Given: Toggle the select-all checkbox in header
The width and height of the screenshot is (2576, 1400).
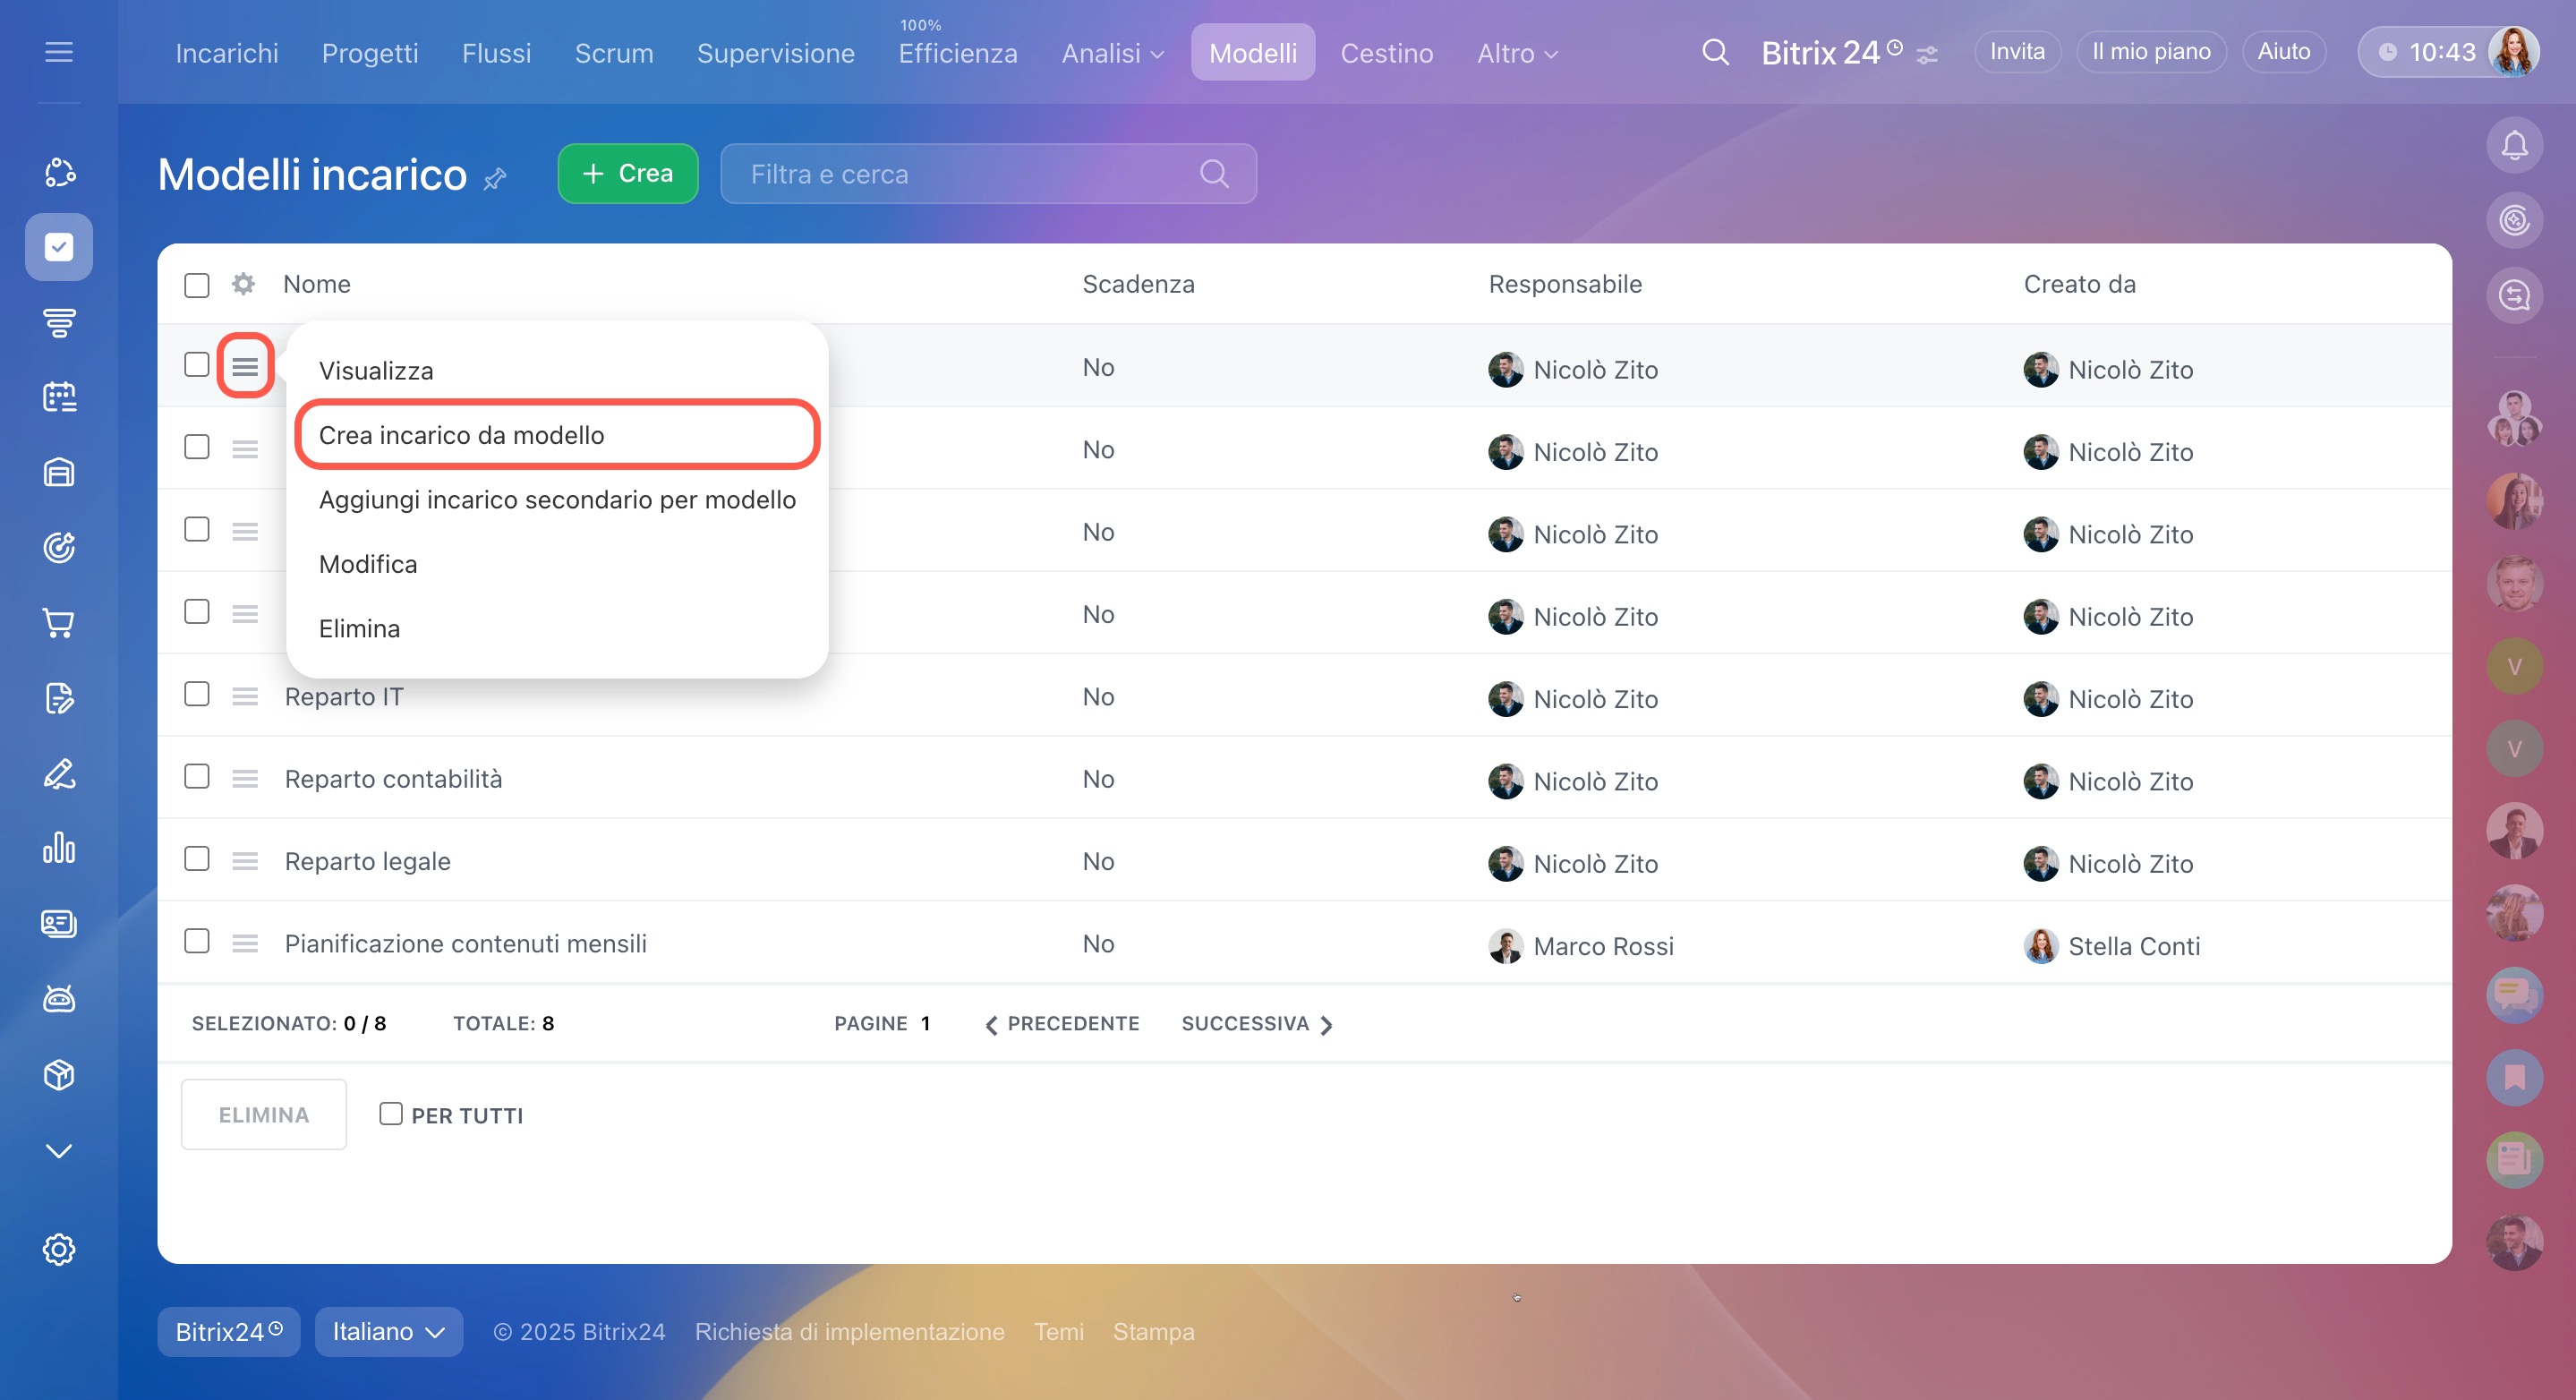Looking at the screenshot, I should [197, 285].
